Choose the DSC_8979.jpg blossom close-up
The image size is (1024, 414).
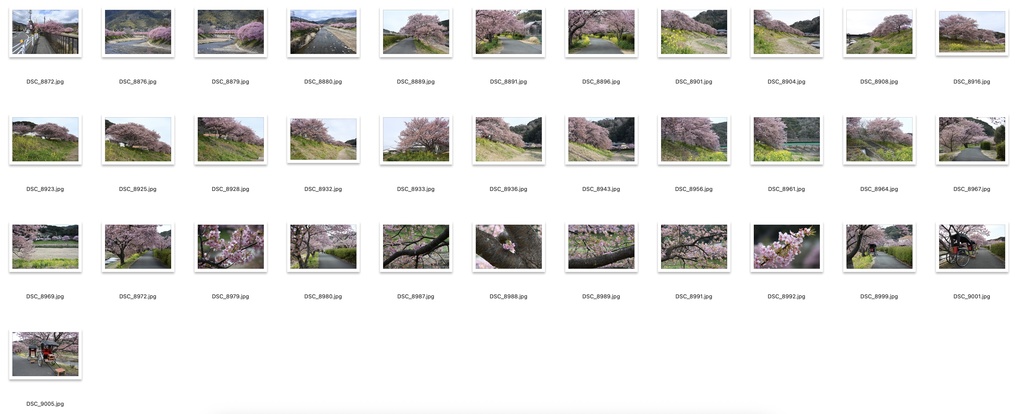[231, 247]
